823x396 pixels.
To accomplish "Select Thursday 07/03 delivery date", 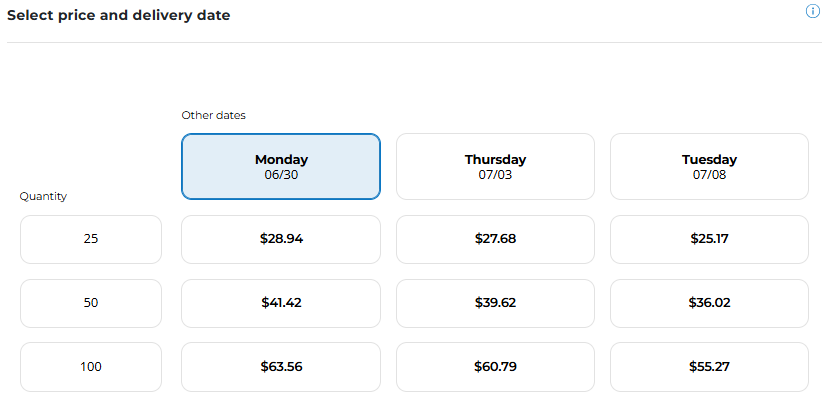I will tap(495, 166).
